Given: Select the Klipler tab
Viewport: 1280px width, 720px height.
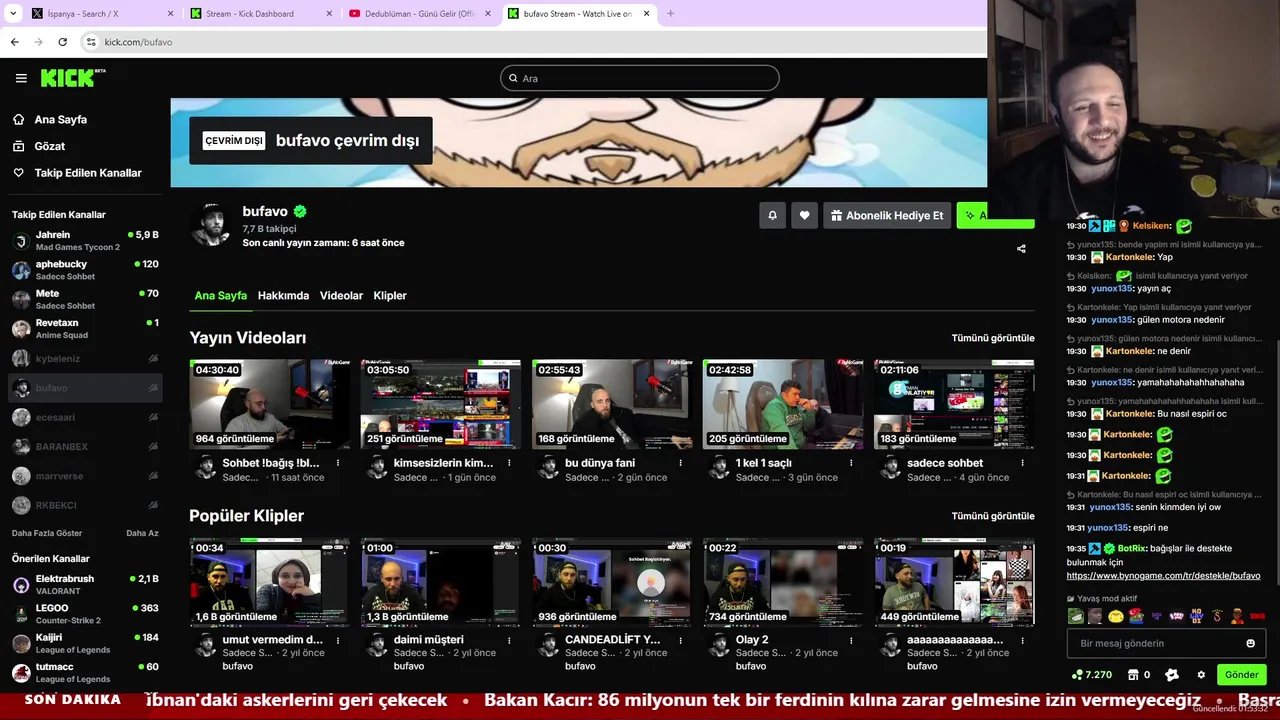Looking at the screenshot, I should 390,296.
